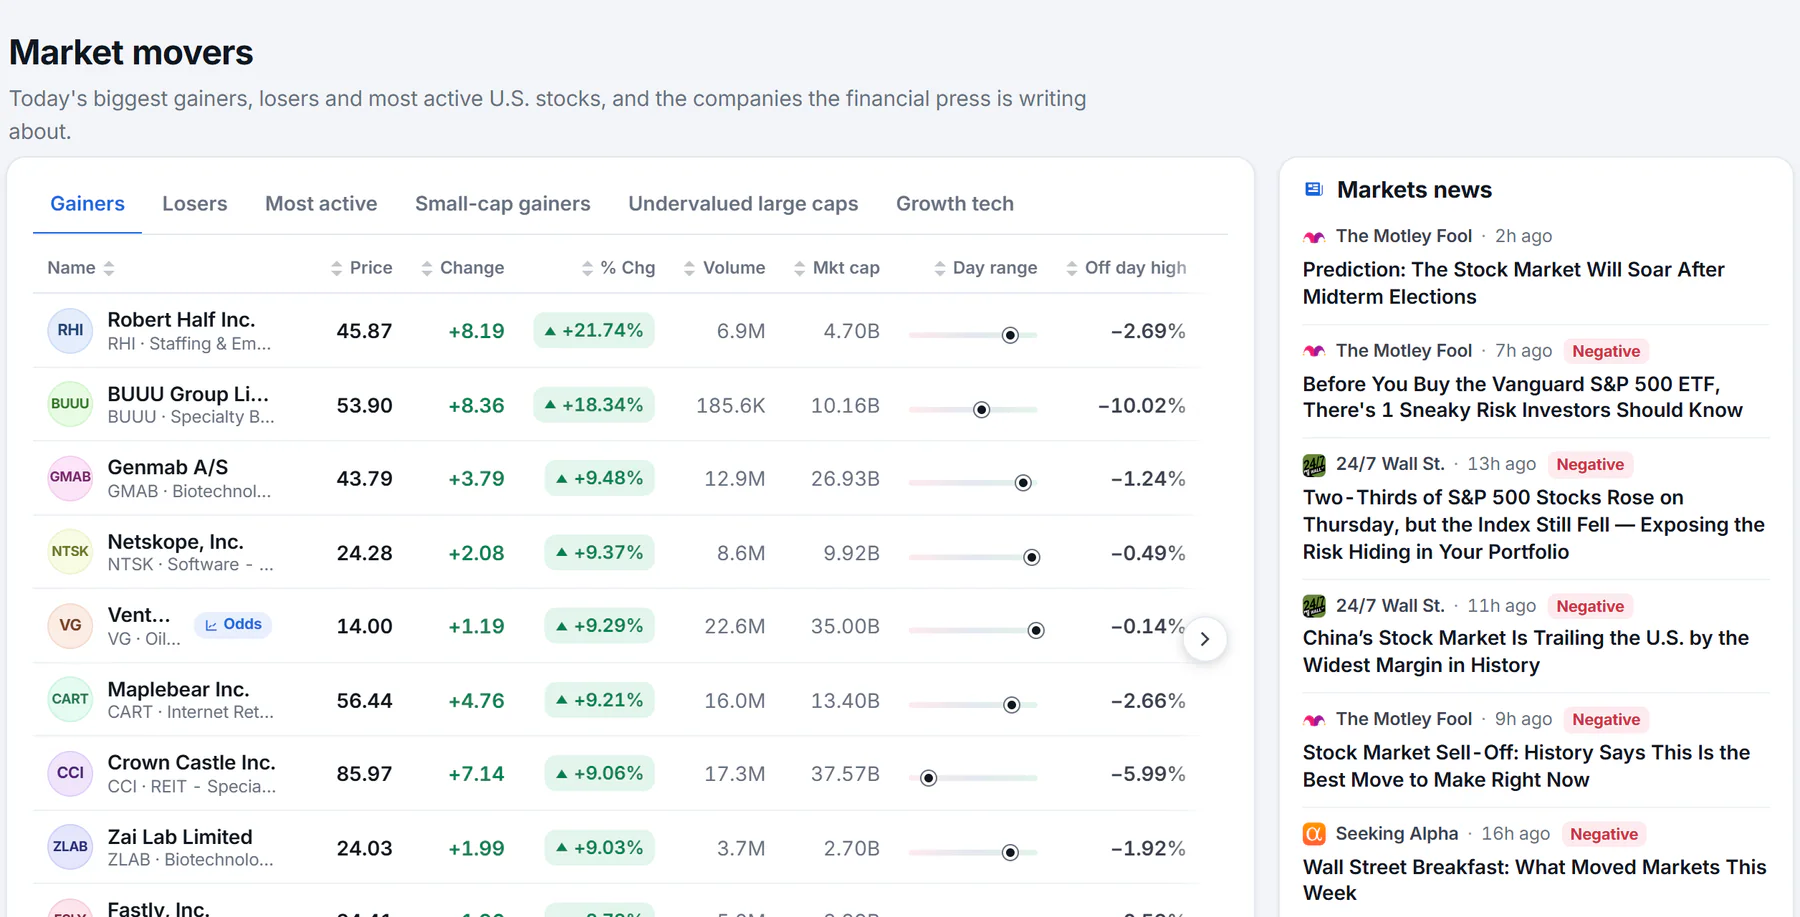Switch to Small-cap gainers tab
Image resolution: width=1800 pixels, height=917 pixels.
pyautogui.click(x=503, y=204)
